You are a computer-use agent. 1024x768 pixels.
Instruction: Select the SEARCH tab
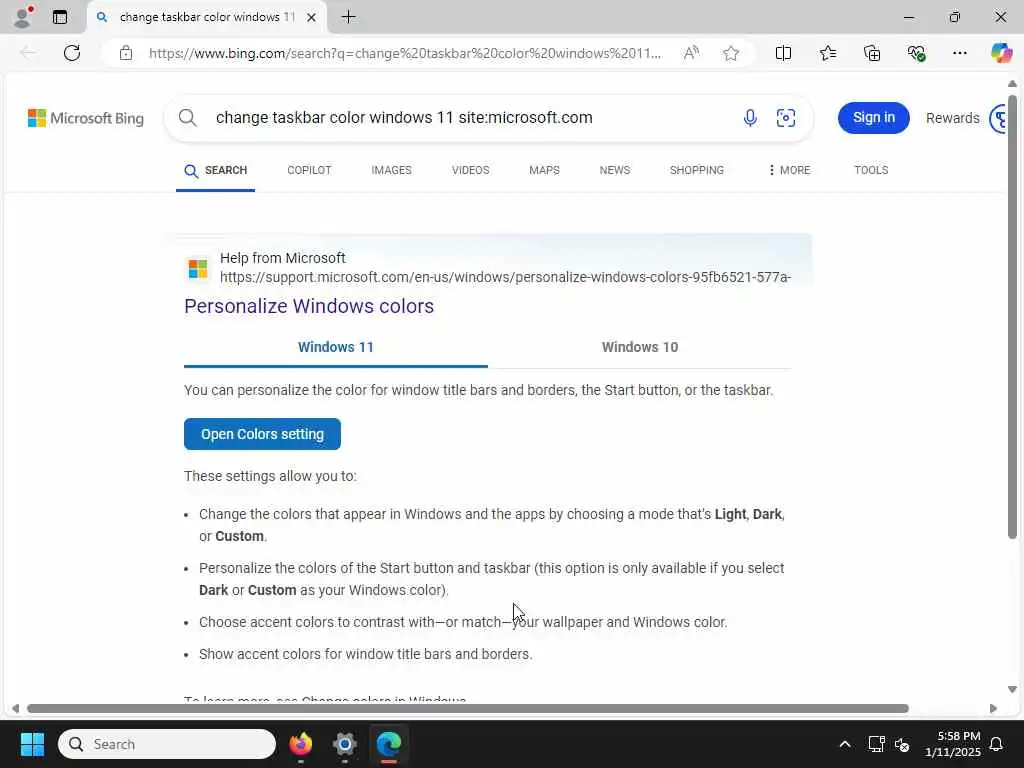216,170
